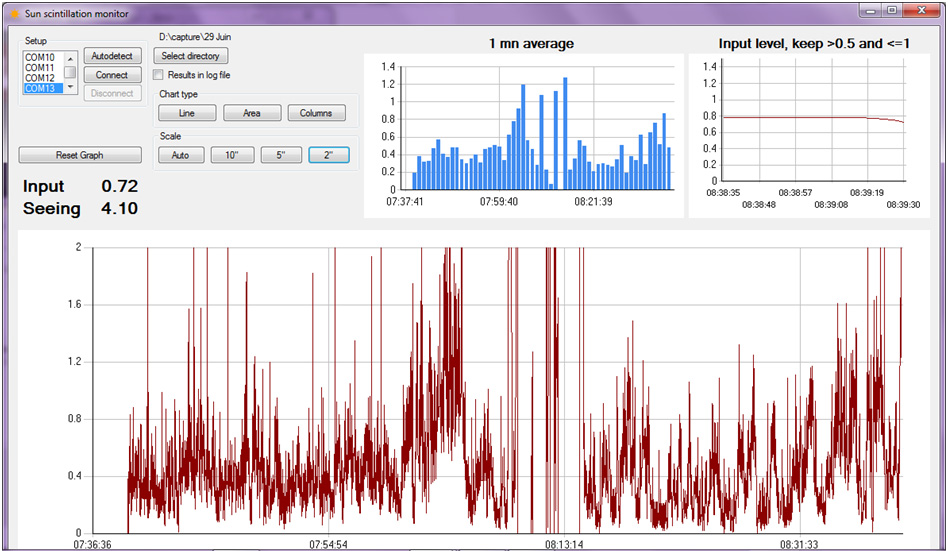
Task: Switch chart type to Columns
Action: click(x=316, y=113)
